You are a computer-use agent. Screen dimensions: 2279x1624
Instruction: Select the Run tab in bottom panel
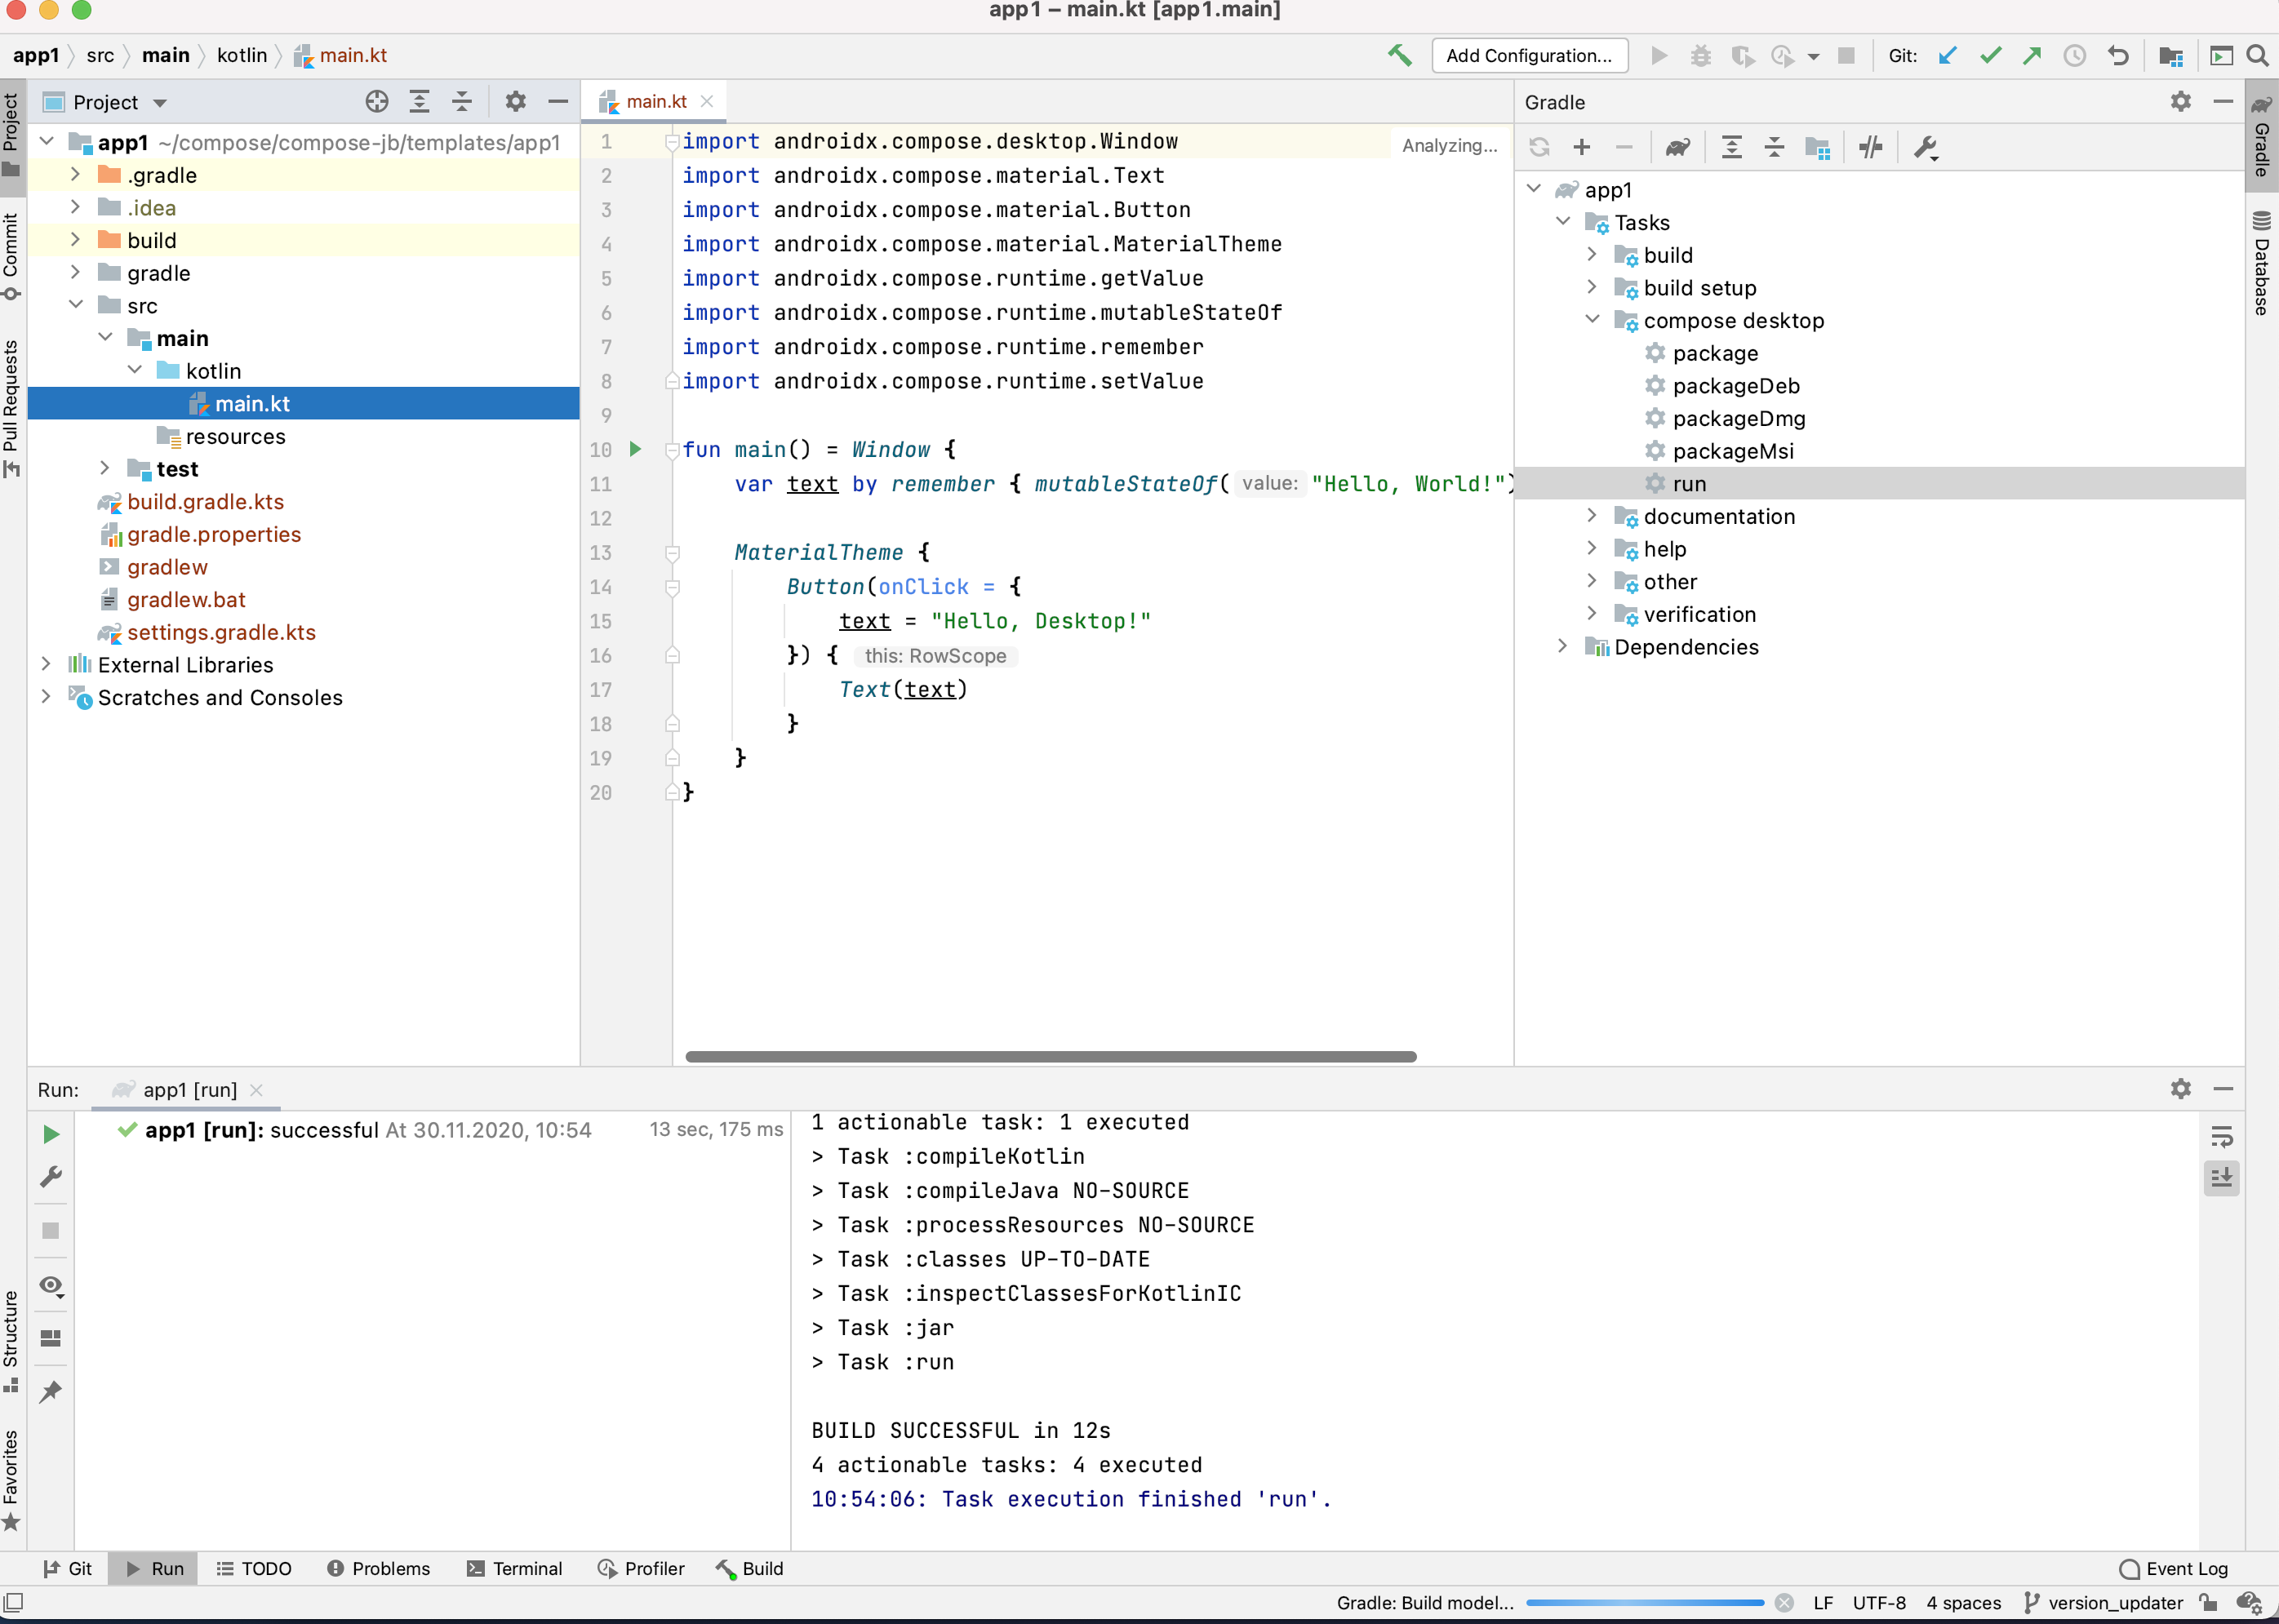click(165, 1568)
